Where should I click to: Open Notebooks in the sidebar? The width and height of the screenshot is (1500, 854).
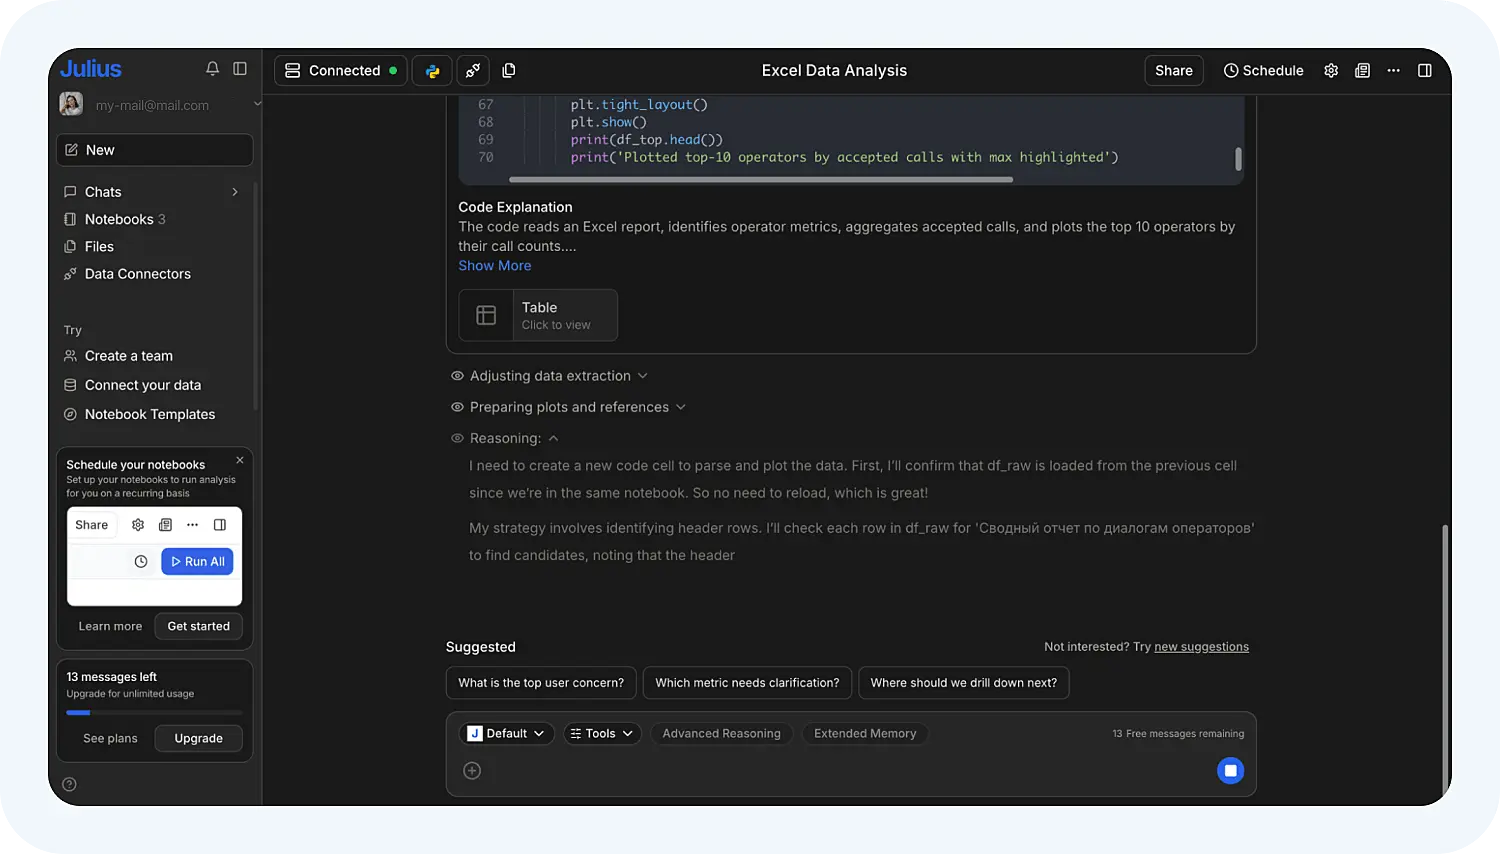pyautogui.click(x=119, y=219)
